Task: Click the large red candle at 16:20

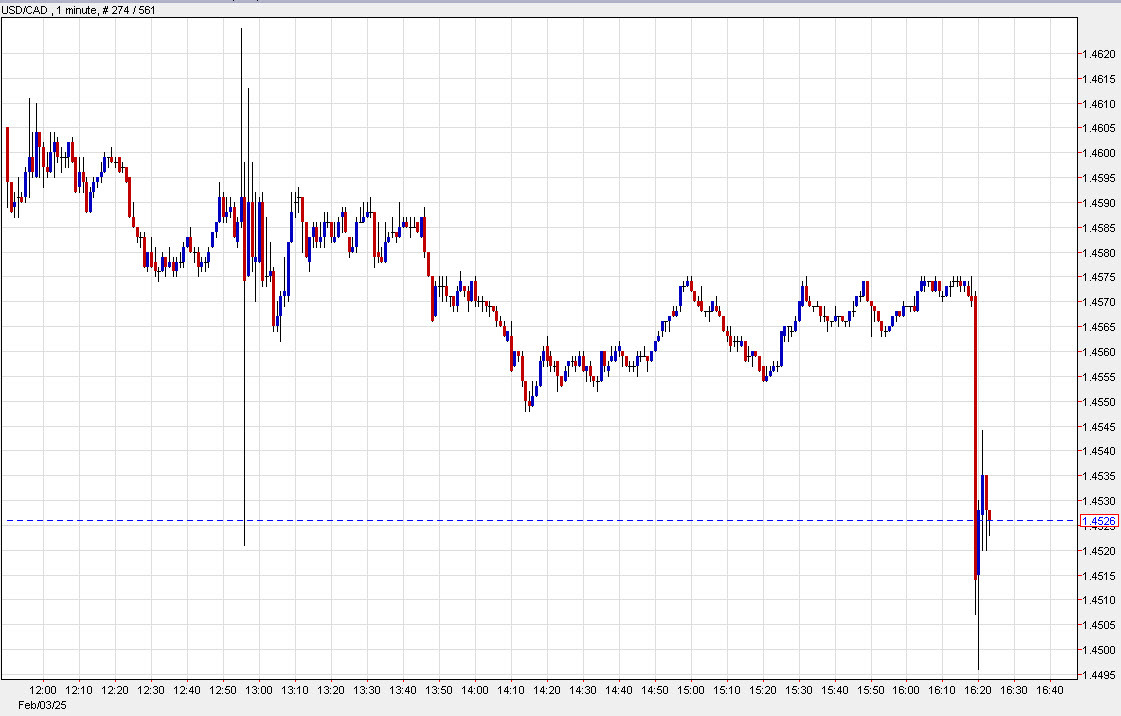Action: tap(975, 430)
